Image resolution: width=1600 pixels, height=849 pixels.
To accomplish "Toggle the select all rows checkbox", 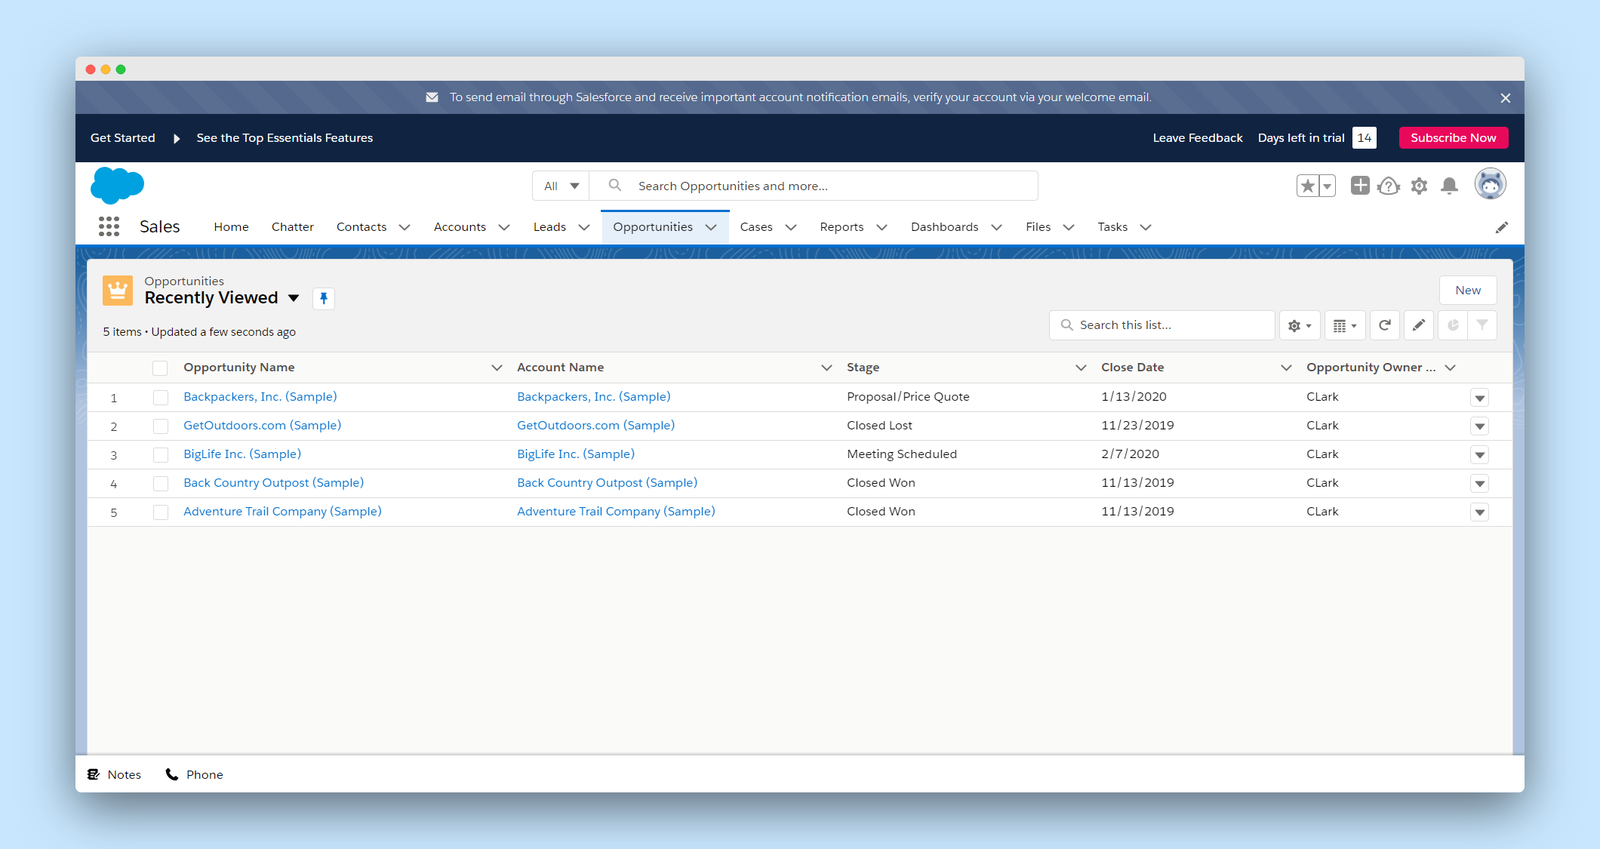I will tap(160, 368).
